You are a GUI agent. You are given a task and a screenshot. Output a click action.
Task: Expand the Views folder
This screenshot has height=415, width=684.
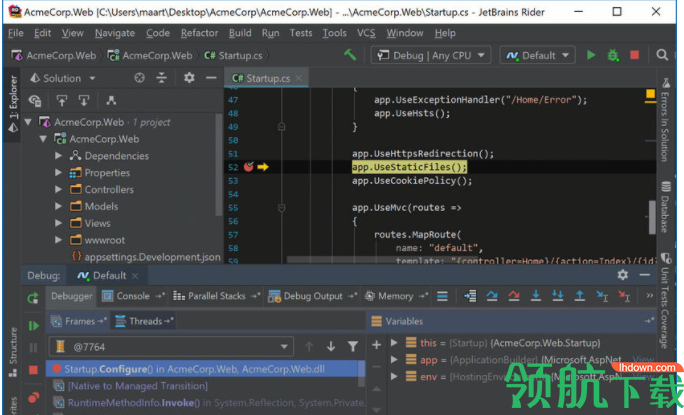point(58,223)
